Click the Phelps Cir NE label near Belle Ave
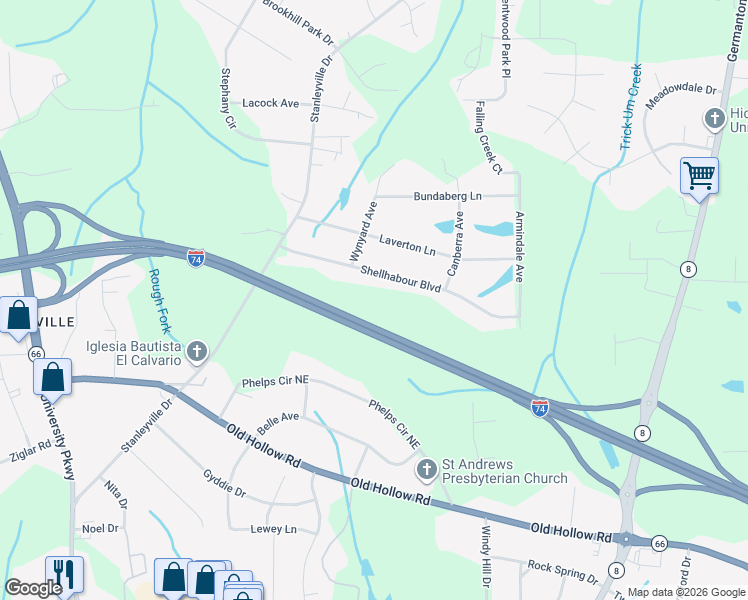The width and height of the screenshot is (748, 600). pos(275,382)
